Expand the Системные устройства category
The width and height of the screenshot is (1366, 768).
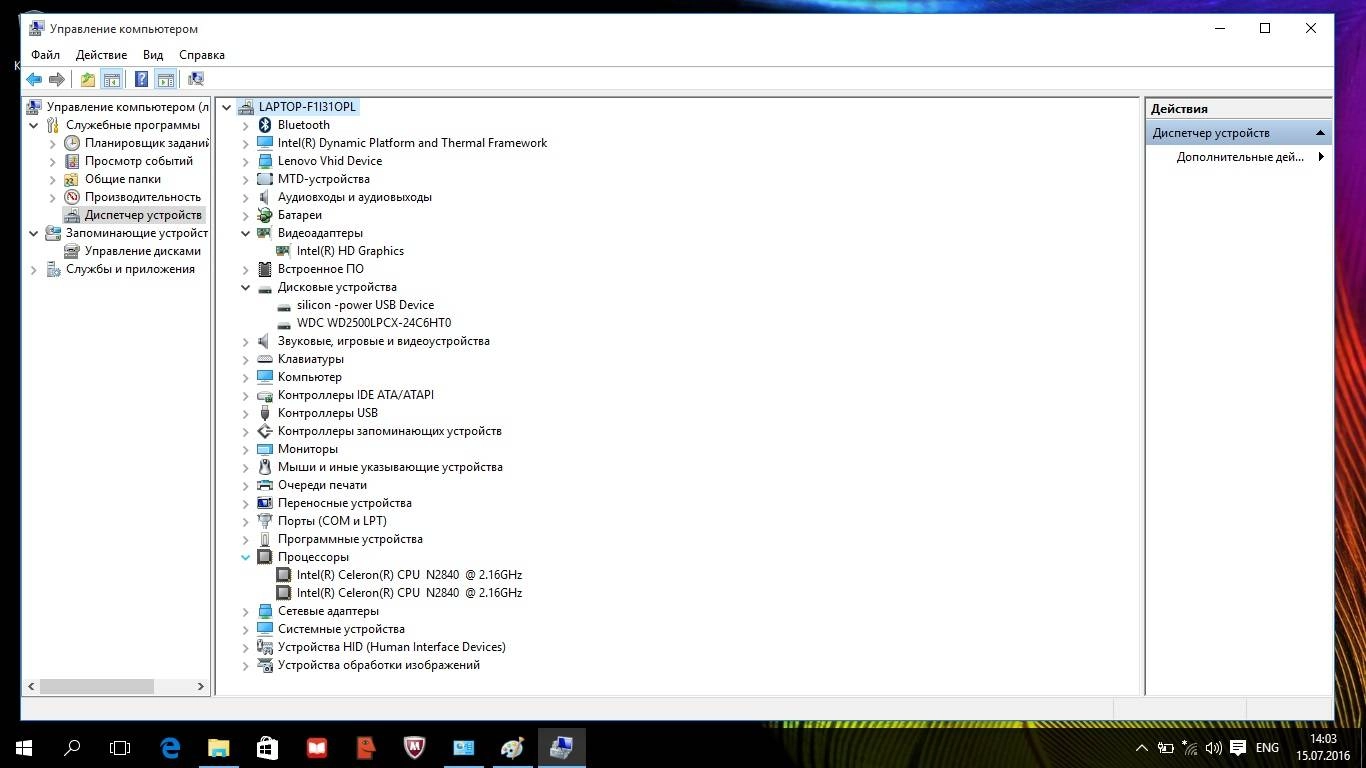tap(246, 629)
